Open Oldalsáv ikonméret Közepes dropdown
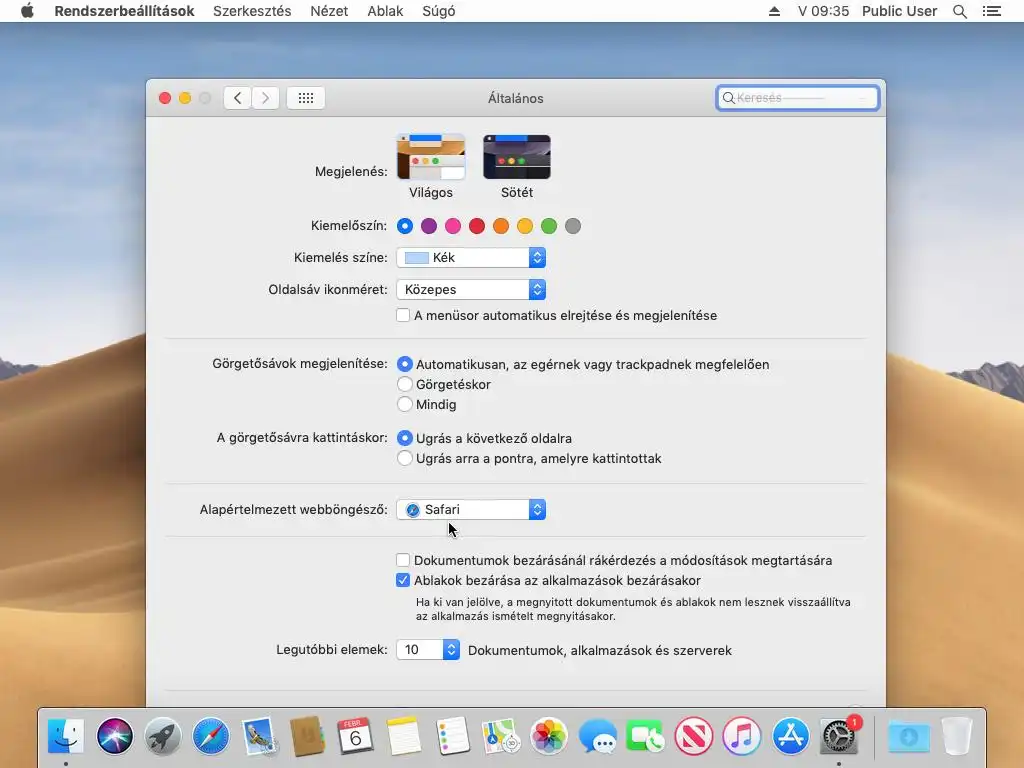 point(471,289)
